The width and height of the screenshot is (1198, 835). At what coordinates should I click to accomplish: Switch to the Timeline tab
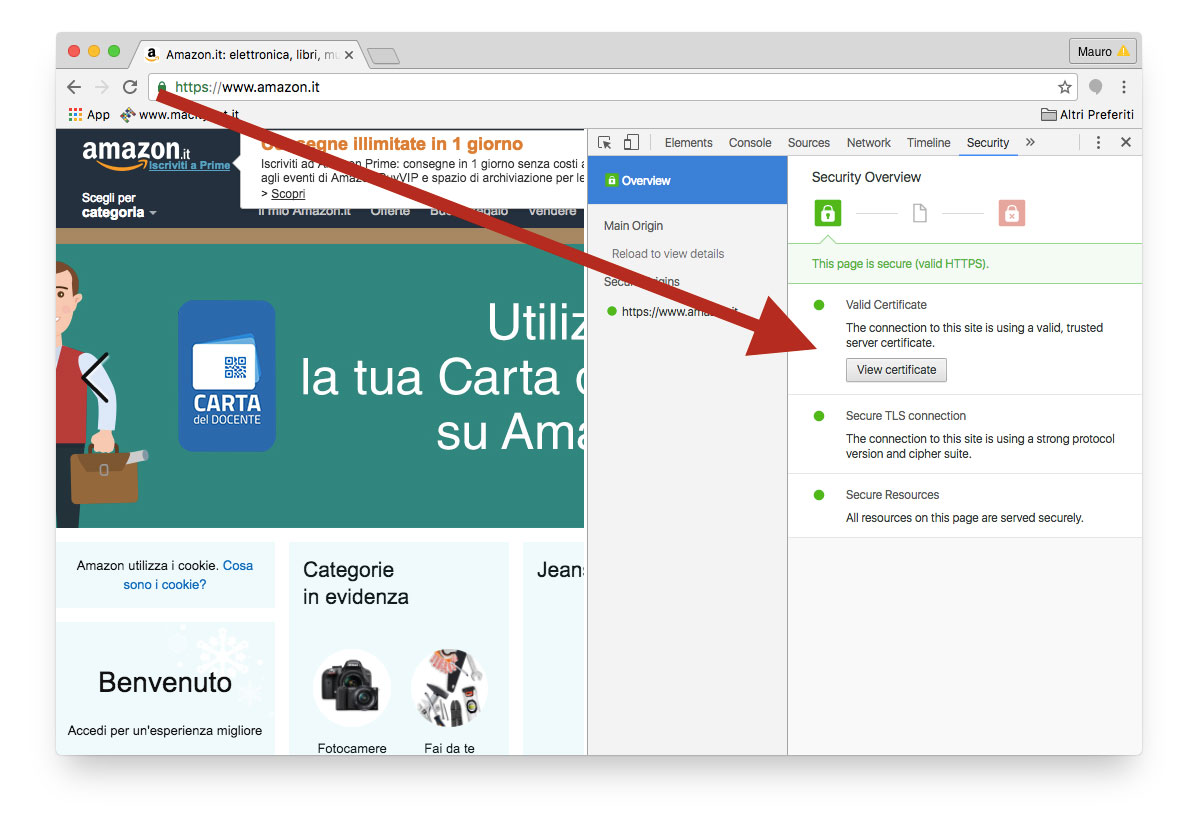coord(928,143)
